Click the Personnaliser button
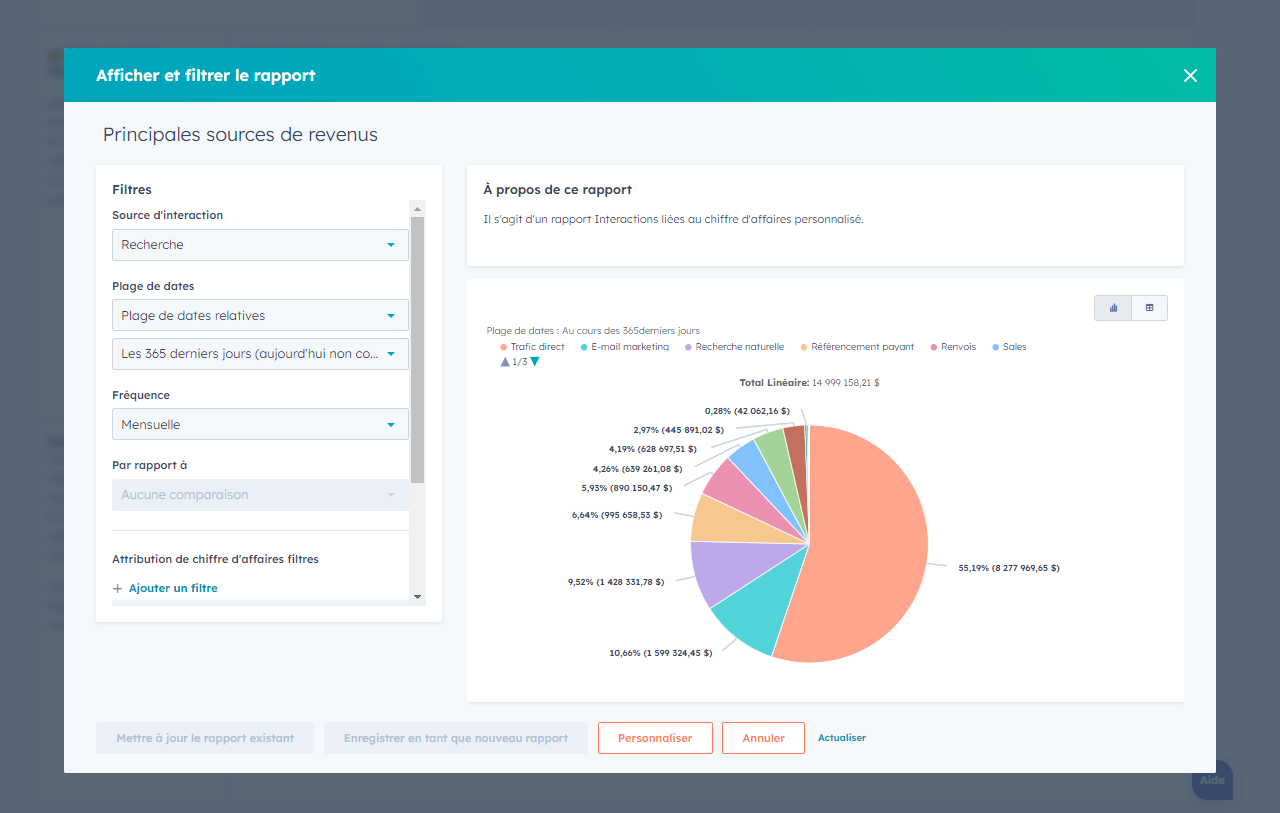 pos(655,738)
